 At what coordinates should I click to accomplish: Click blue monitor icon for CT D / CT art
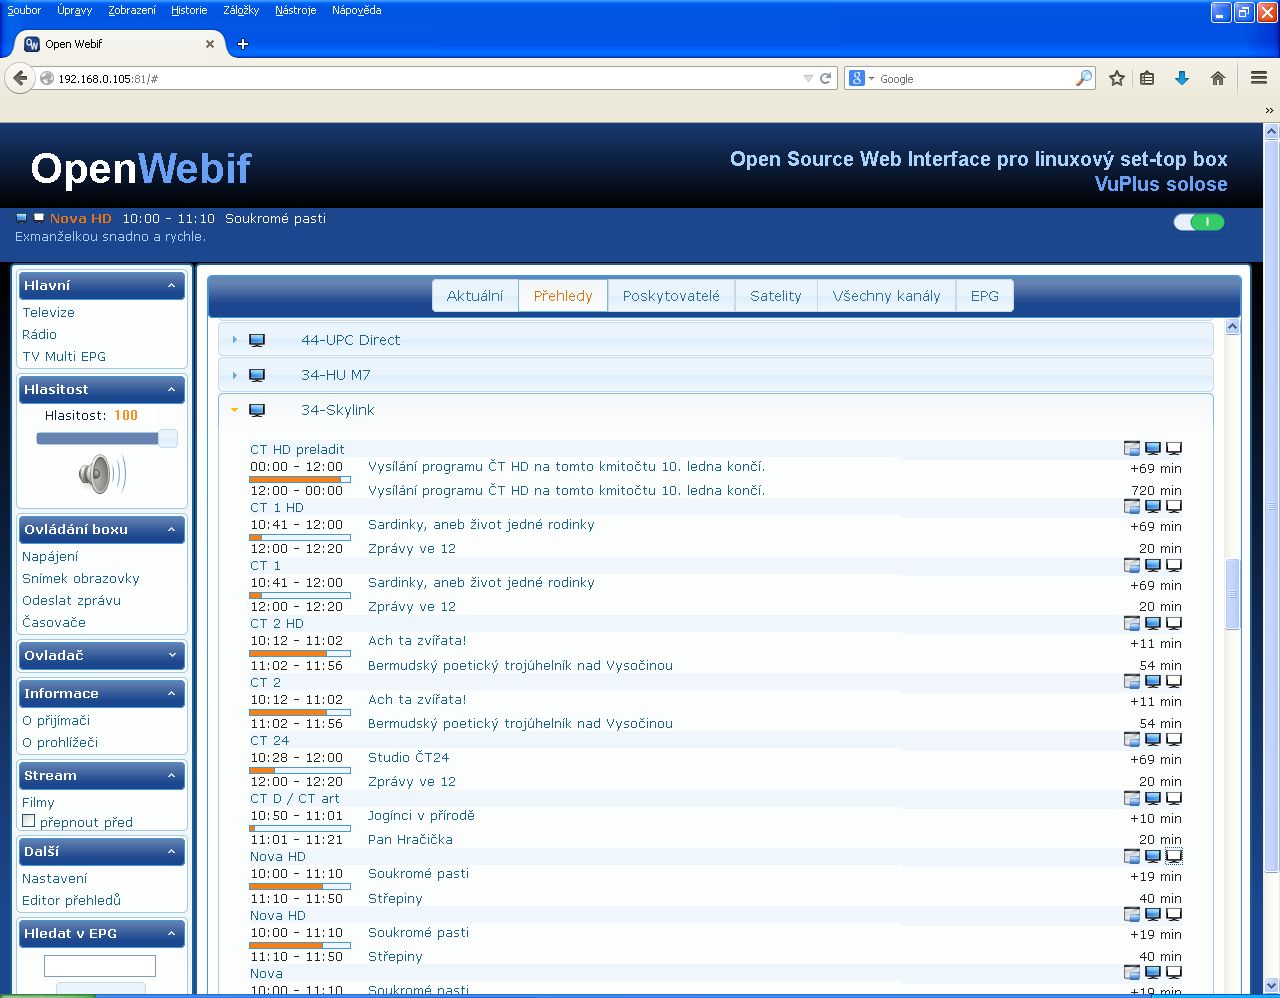pos(1153,798)
